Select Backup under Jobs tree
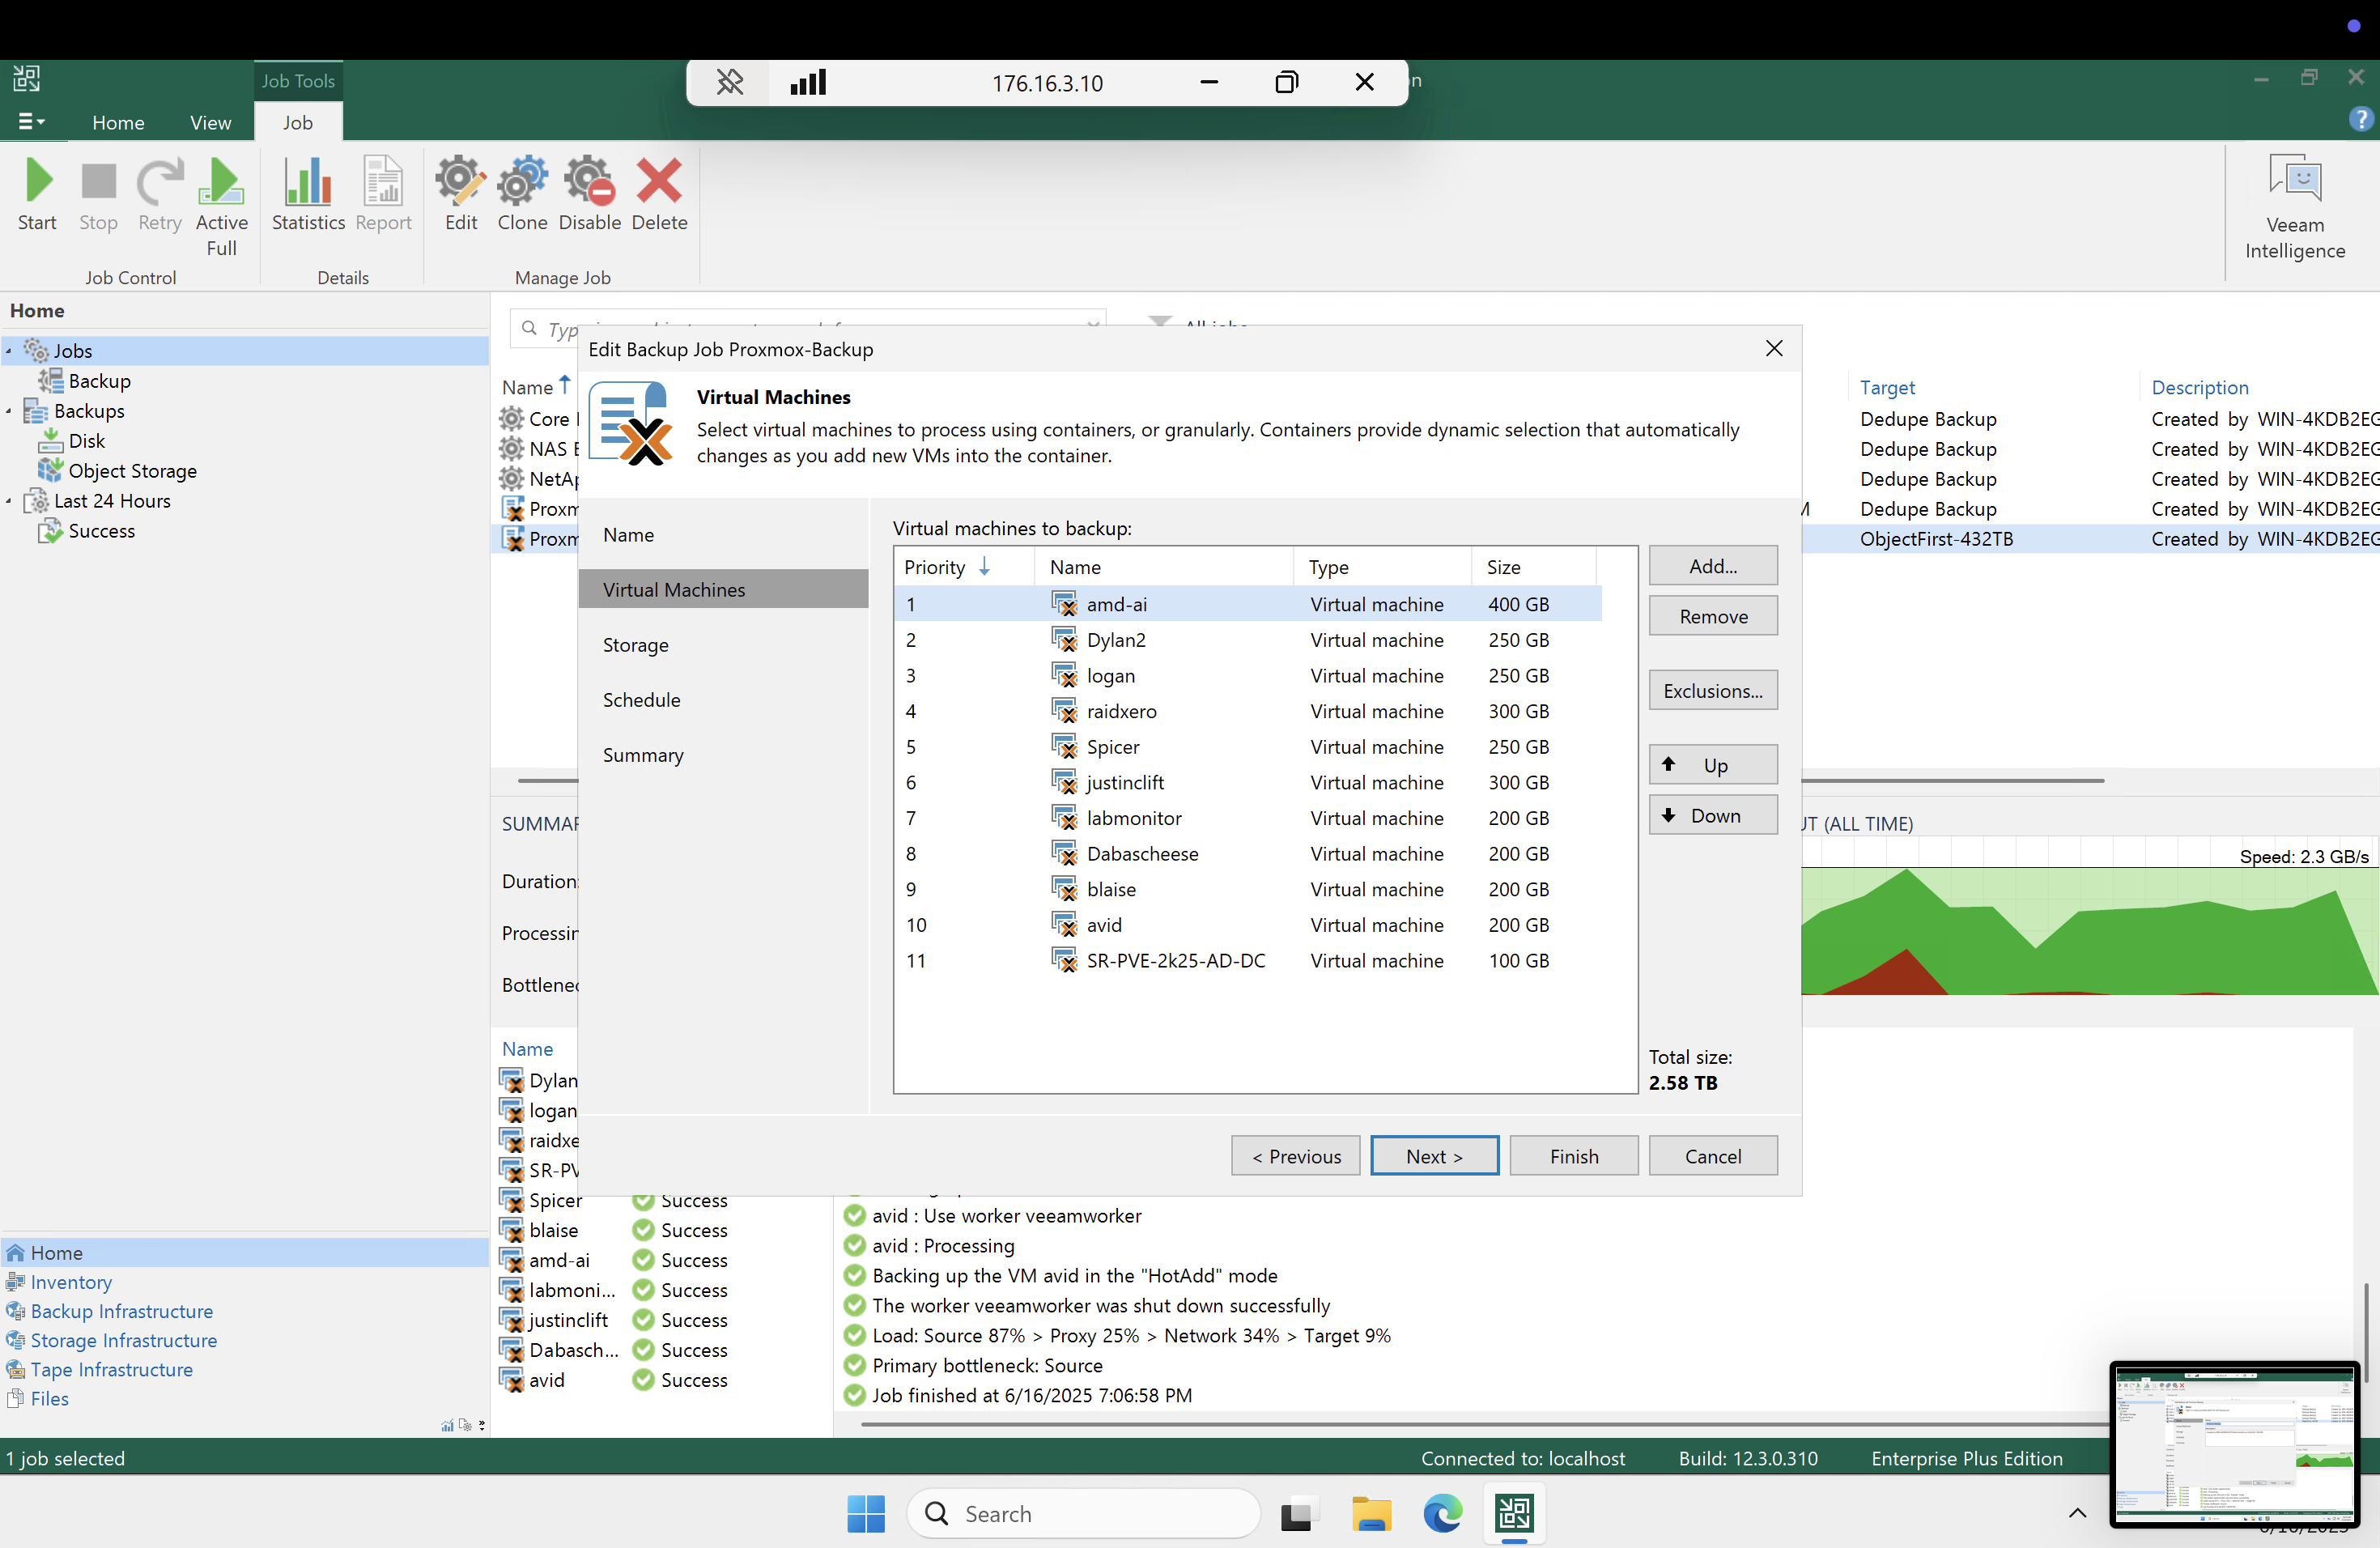This screenshot has width=2380, height=1548. point(85,381)
